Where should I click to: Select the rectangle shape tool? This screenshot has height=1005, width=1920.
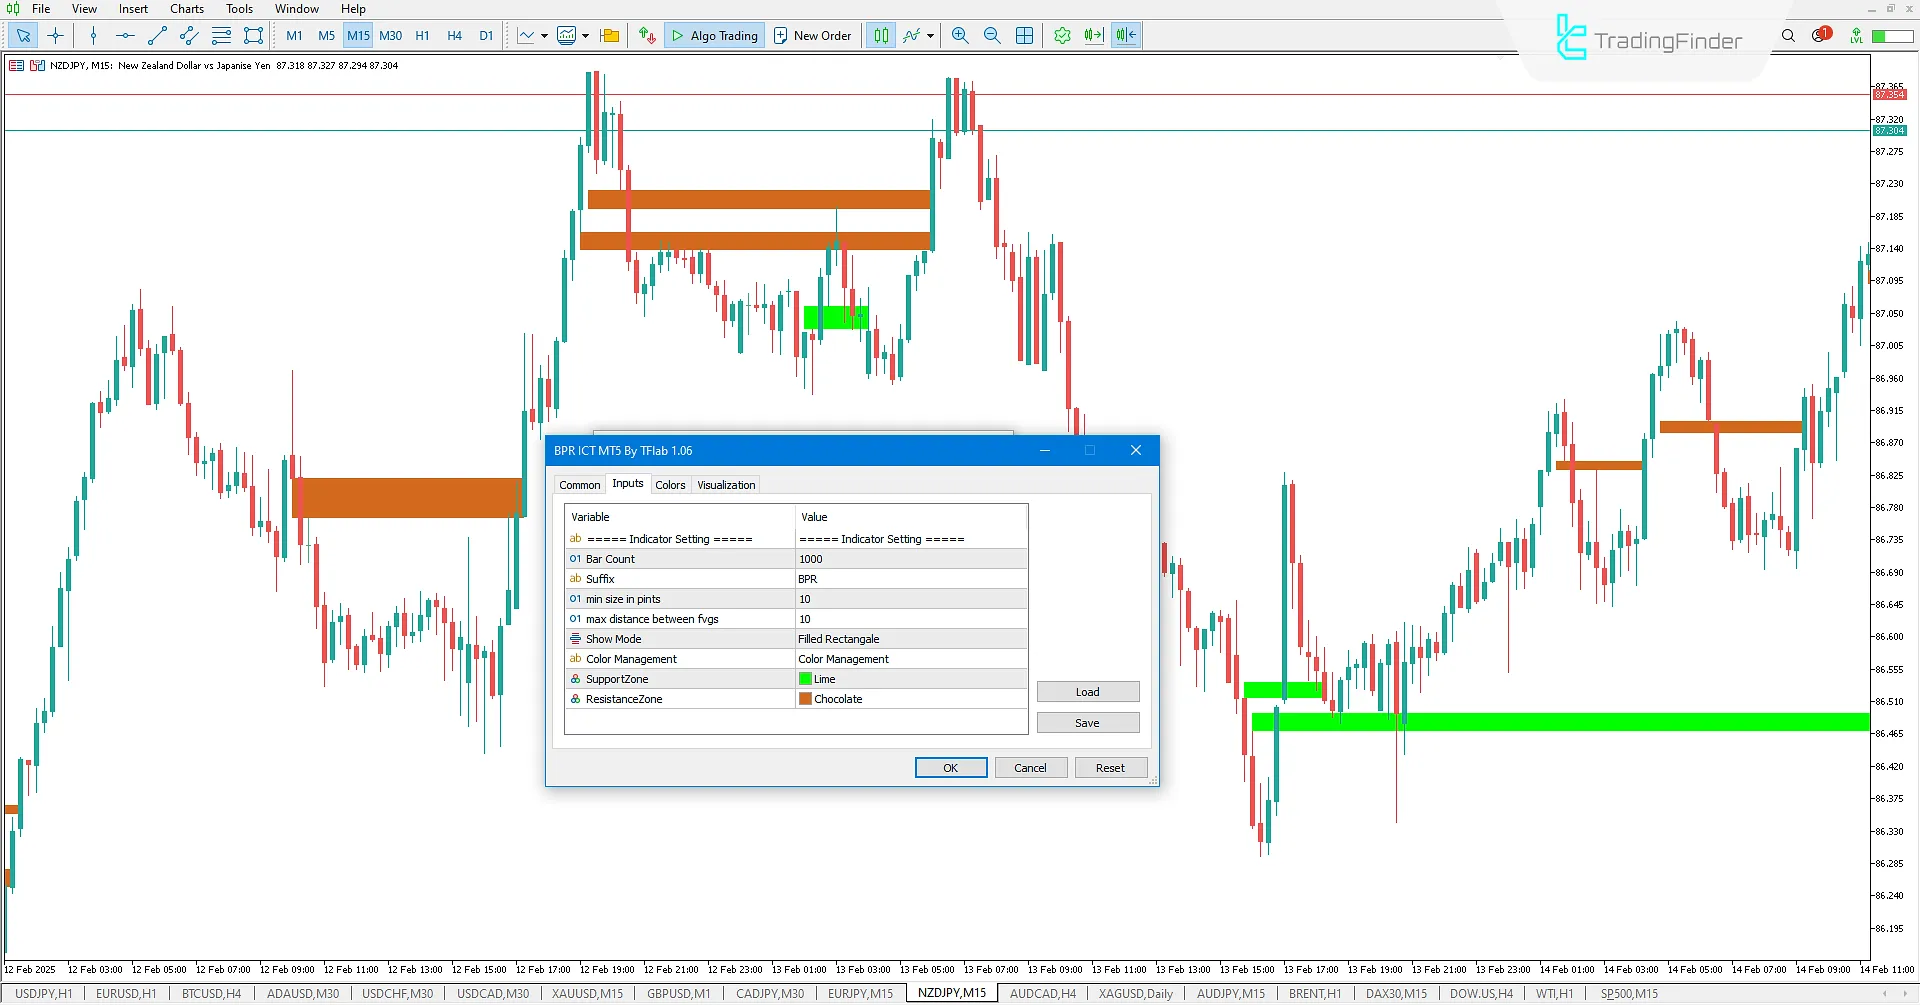click(x=252, y=35)
